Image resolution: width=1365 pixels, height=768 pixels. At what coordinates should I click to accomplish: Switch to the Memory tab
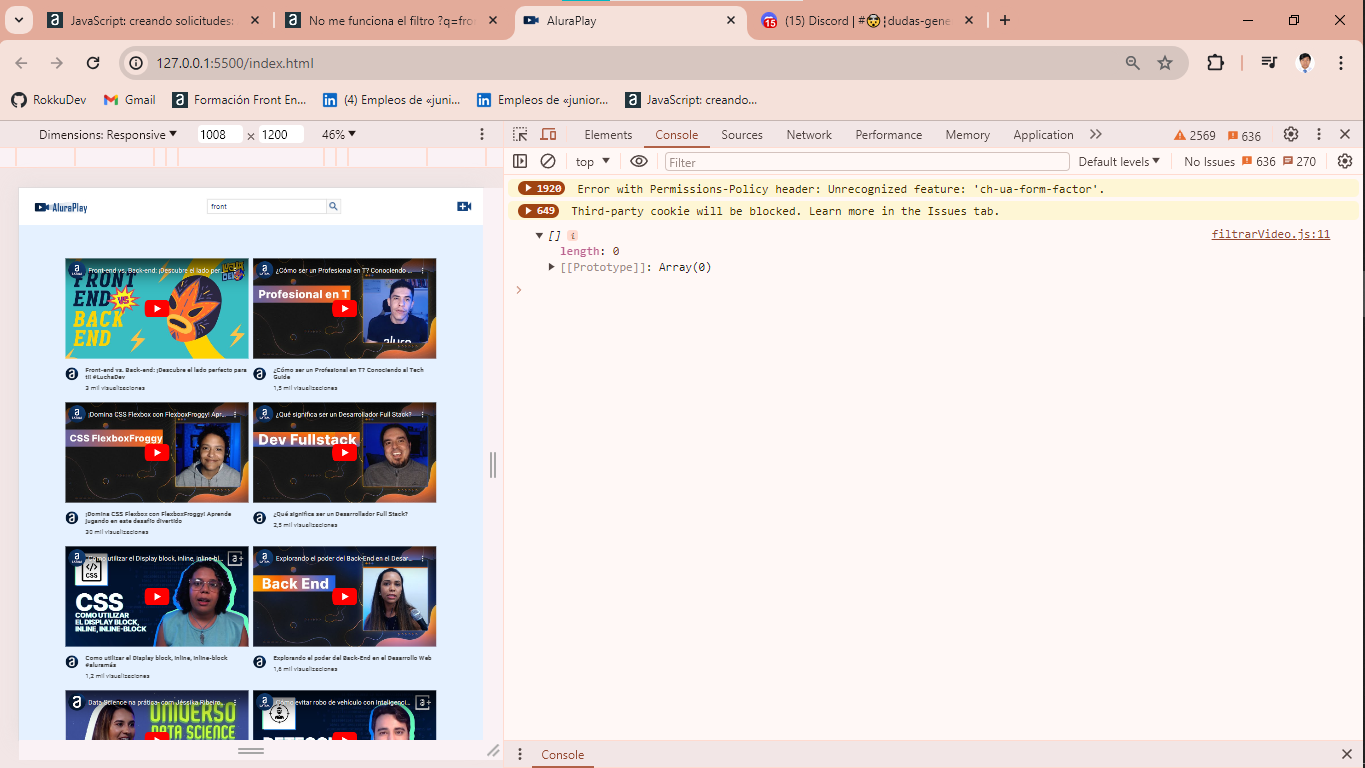pos(968,135)
